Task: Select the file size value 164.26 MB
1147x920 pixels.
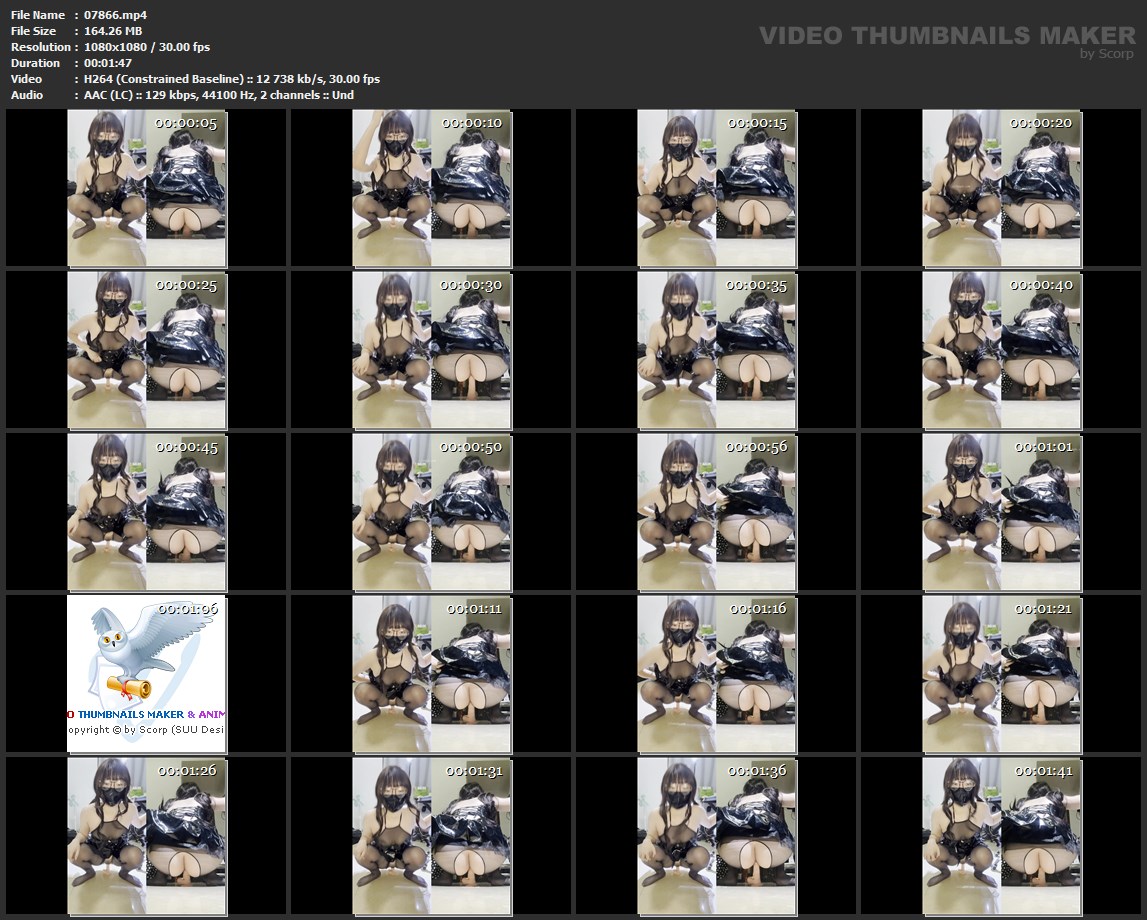Action: 113,31
